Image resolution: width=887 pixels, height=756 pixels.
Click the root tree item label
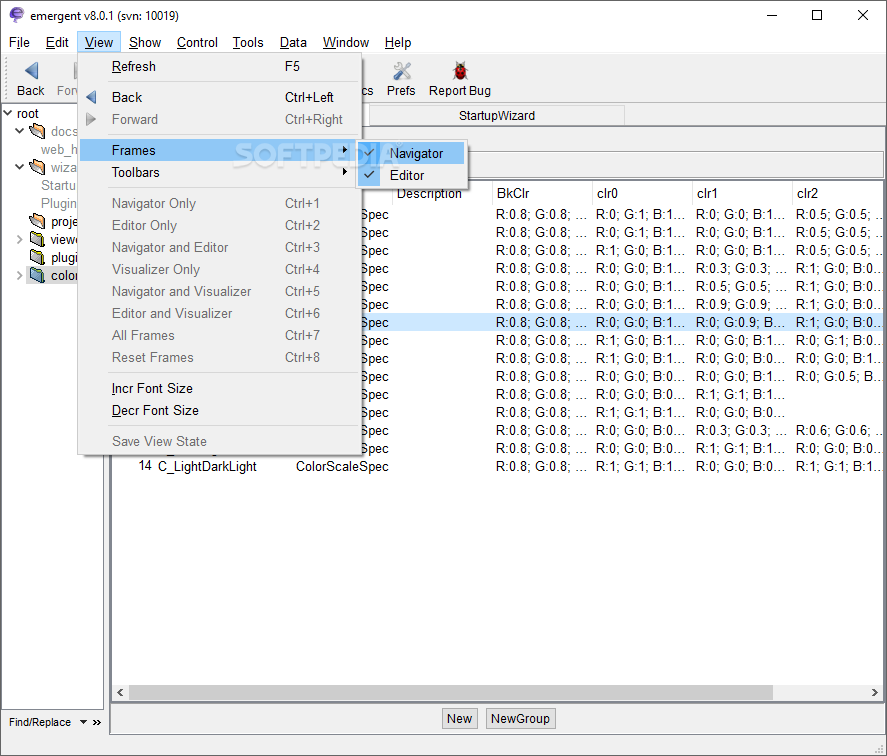(28, 113)
